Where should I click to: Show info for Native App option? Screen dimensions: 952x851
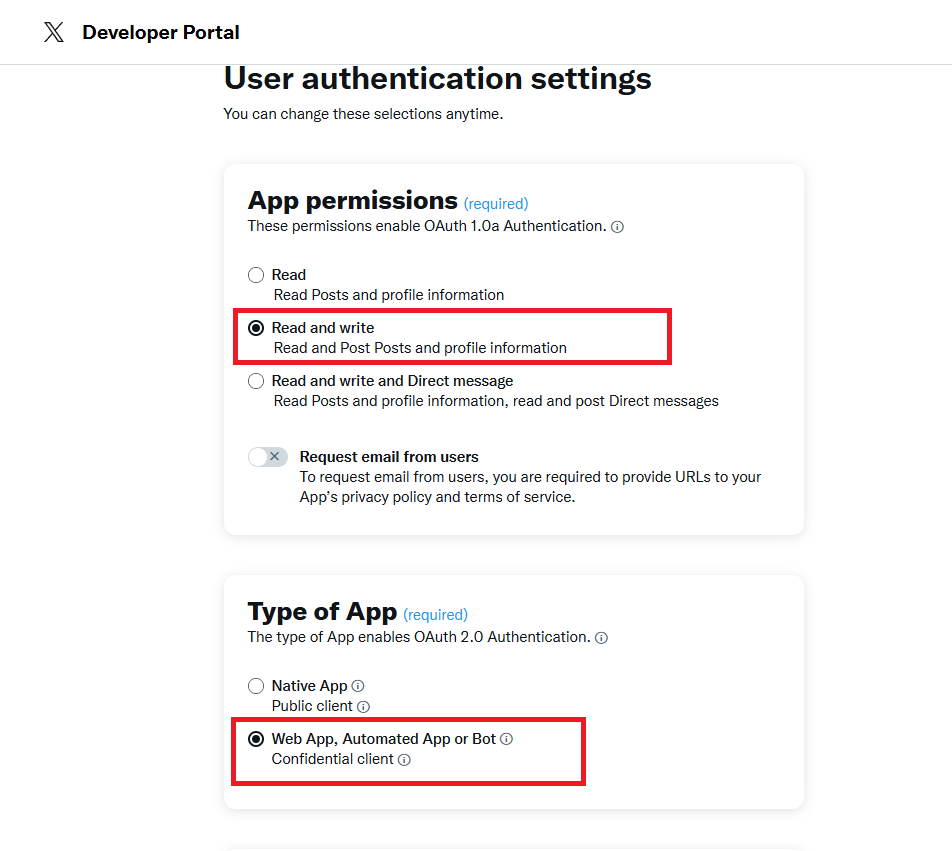pyautogui.click(x=358, y=686)
